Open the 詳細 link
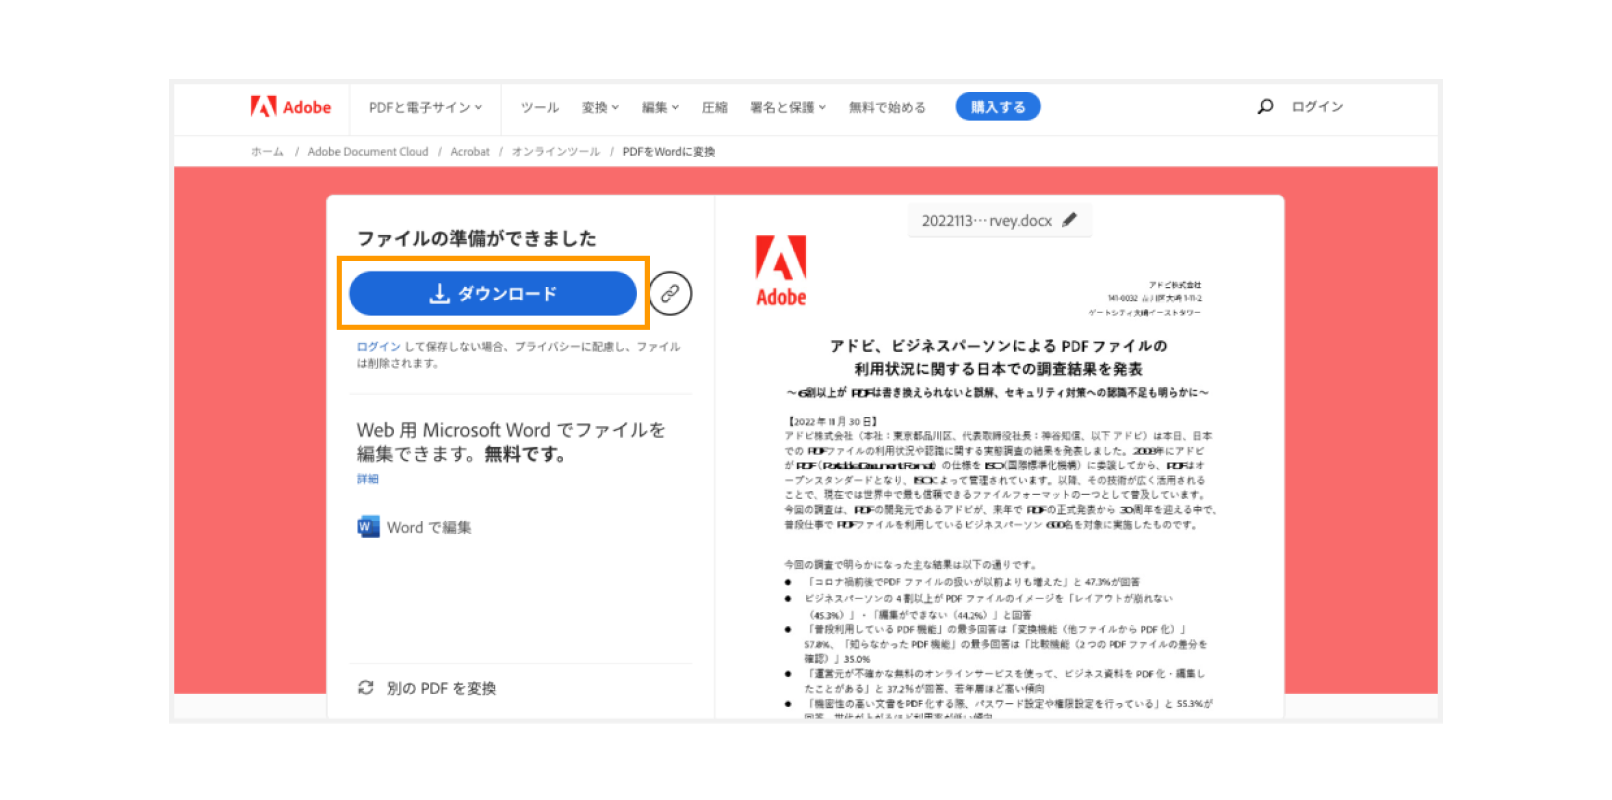Image resolution: width=1612 pixels, height=800 pixels. pyautogui.click(x=368, y=479)
